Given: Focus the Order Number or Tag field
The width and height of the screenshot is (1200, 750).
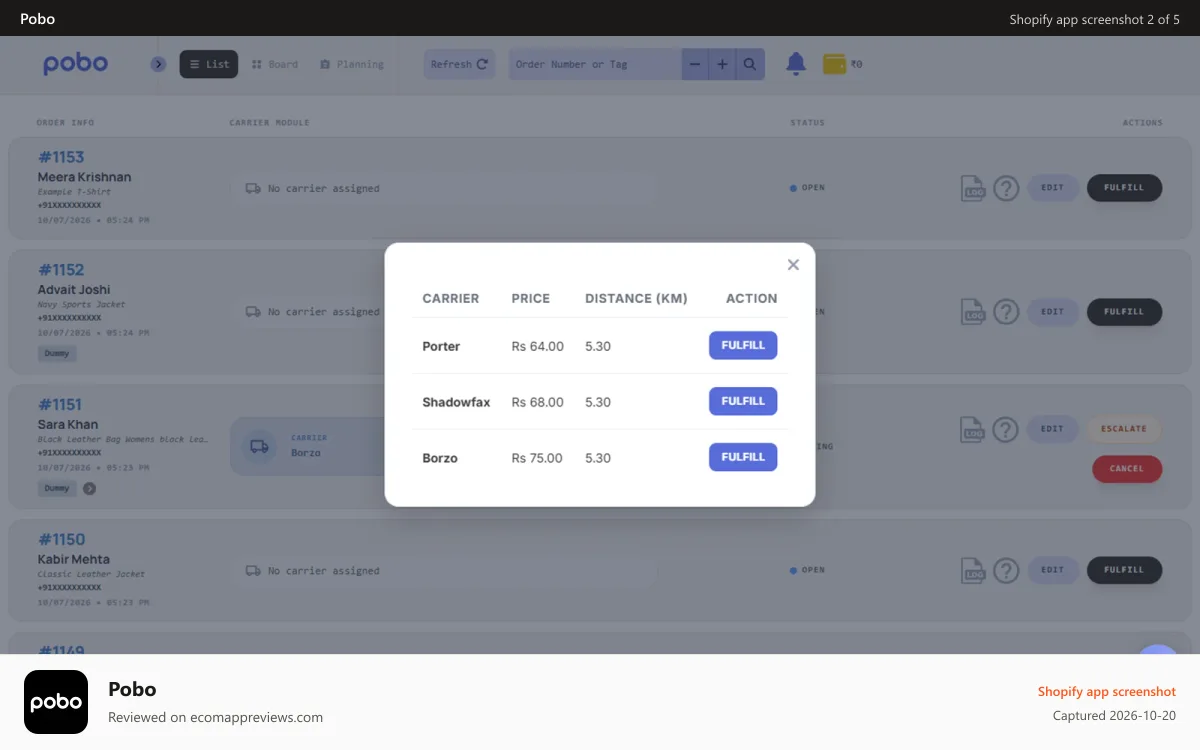Looking at the screenshot, I should [x=595, y=64].
